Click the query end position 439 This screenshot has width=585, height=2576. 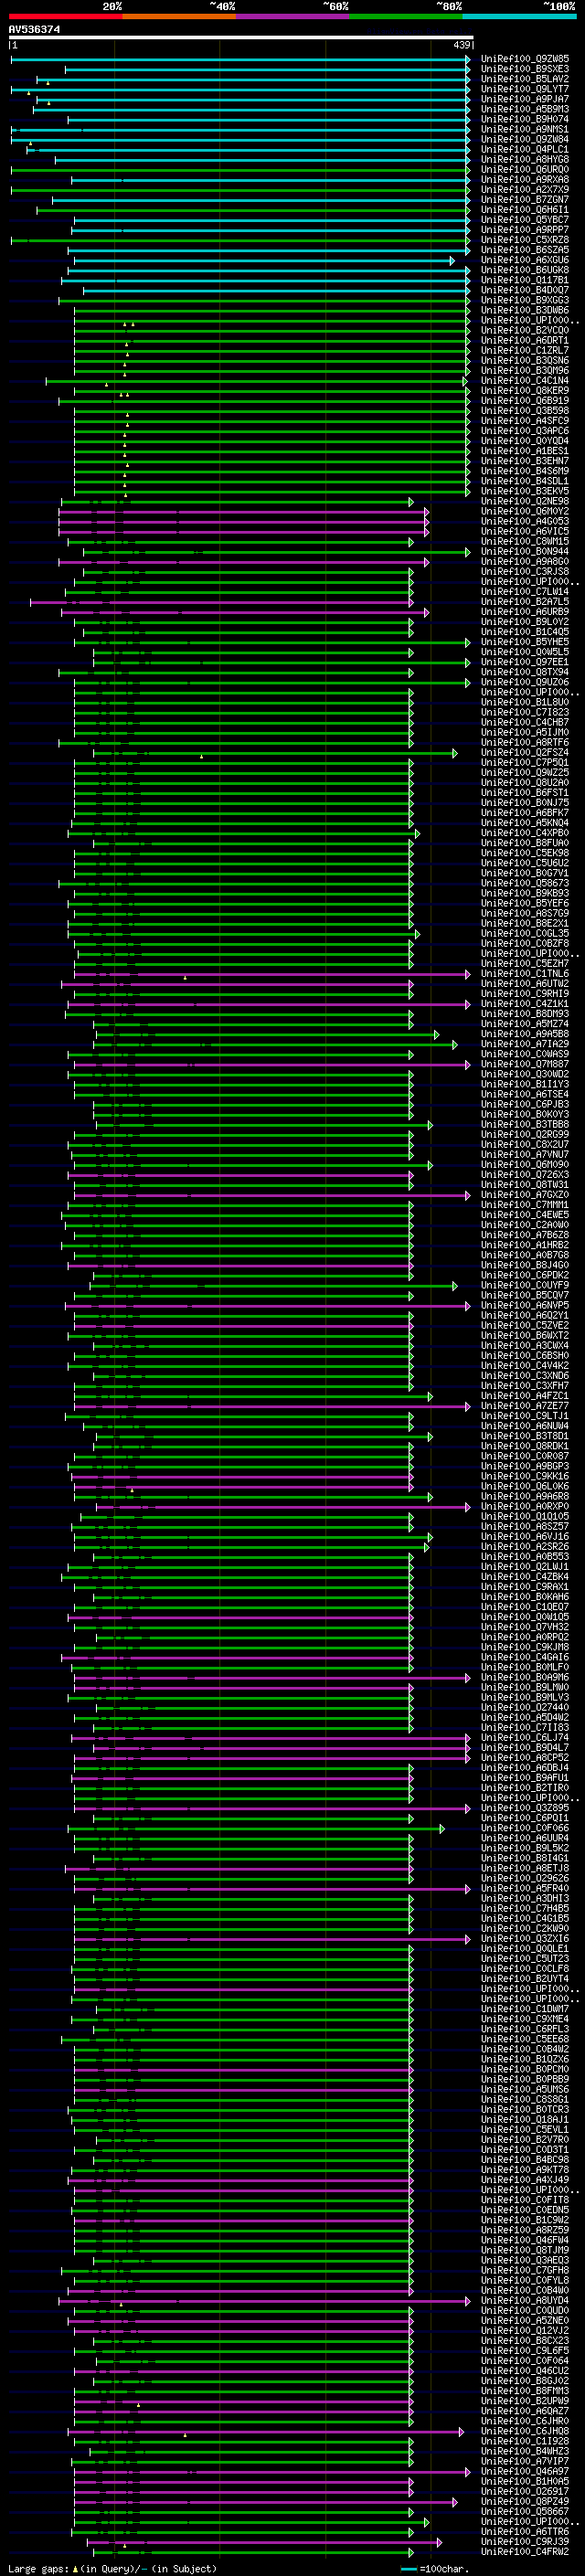[x=461, y=45]
